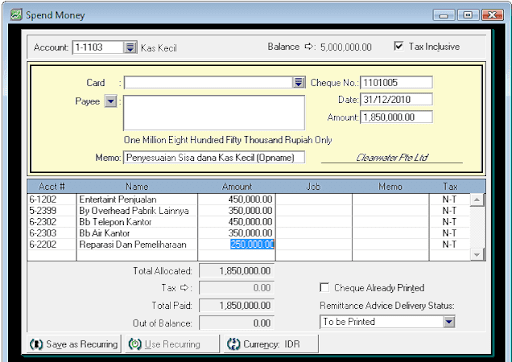Click the Reparasi Dan Pemeliharaan name cell

pos(137,244)
